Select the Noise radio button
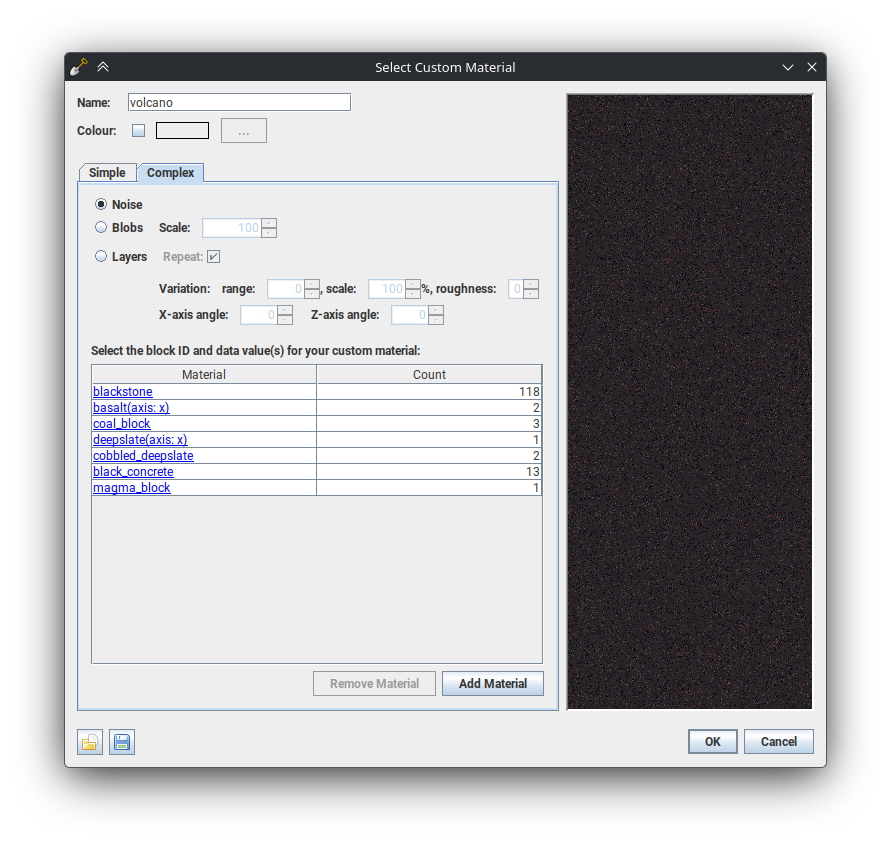 pyautogui.click(x=101, y=204)
